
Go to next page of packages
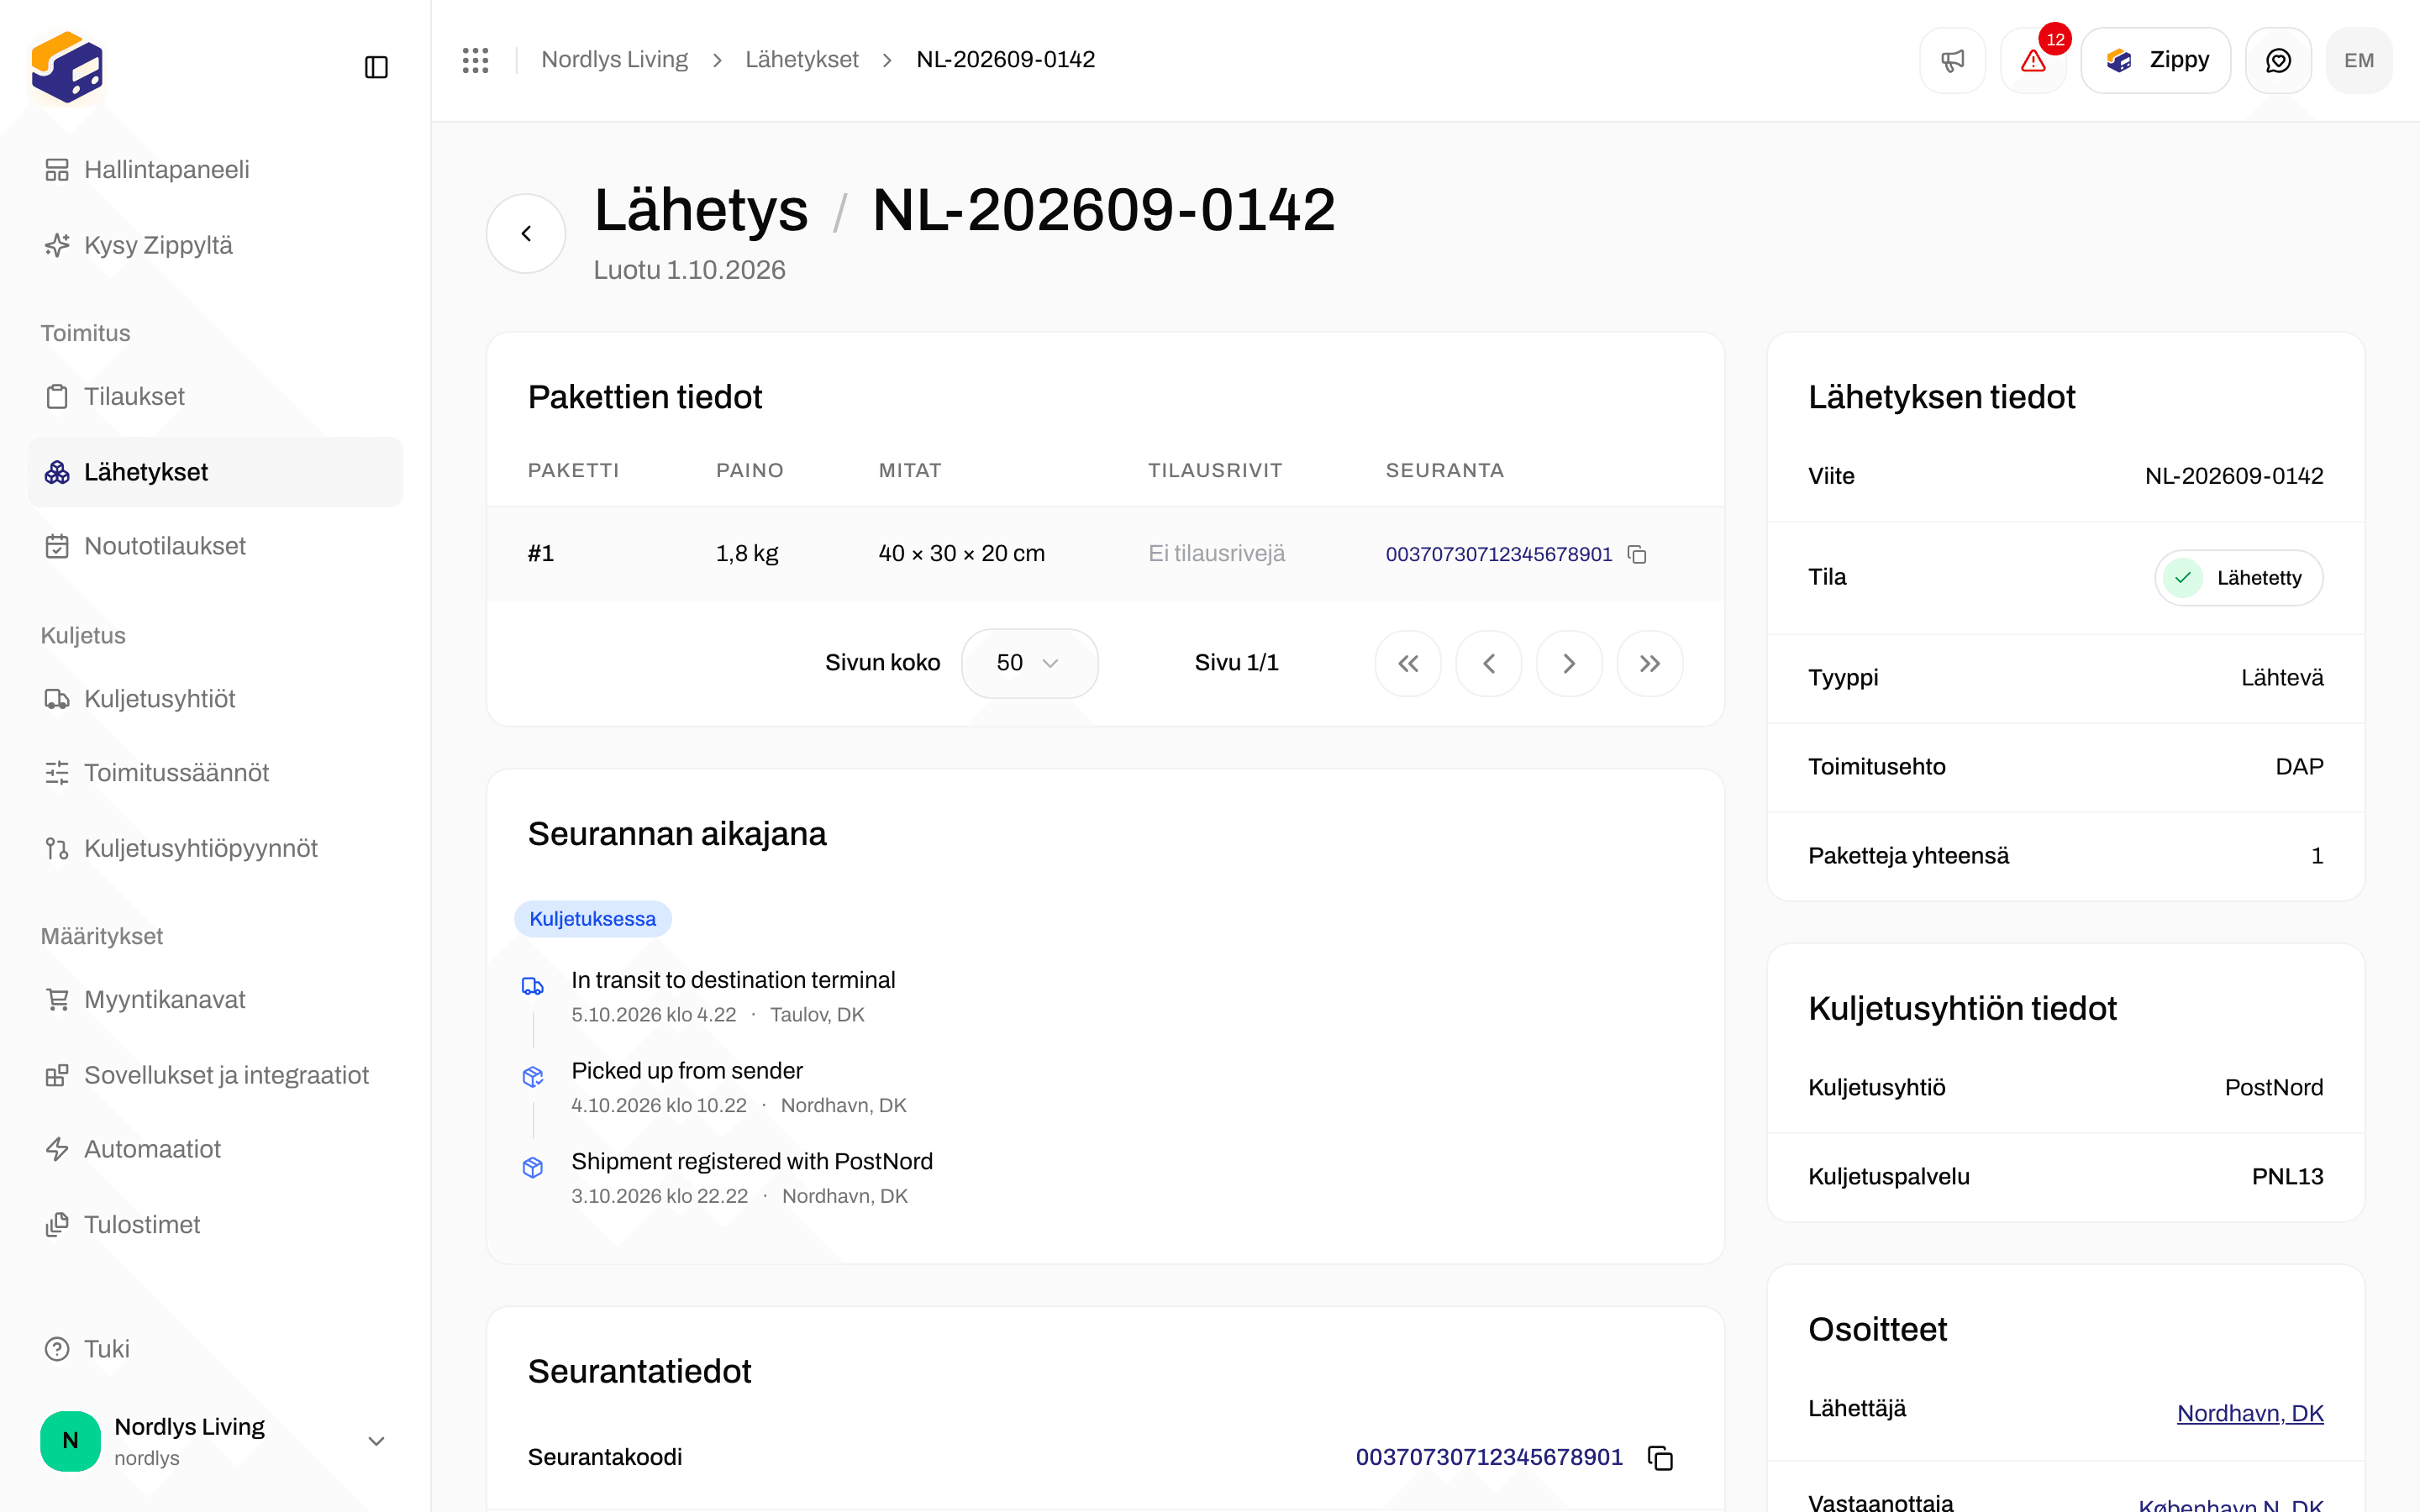(1569, 663)
